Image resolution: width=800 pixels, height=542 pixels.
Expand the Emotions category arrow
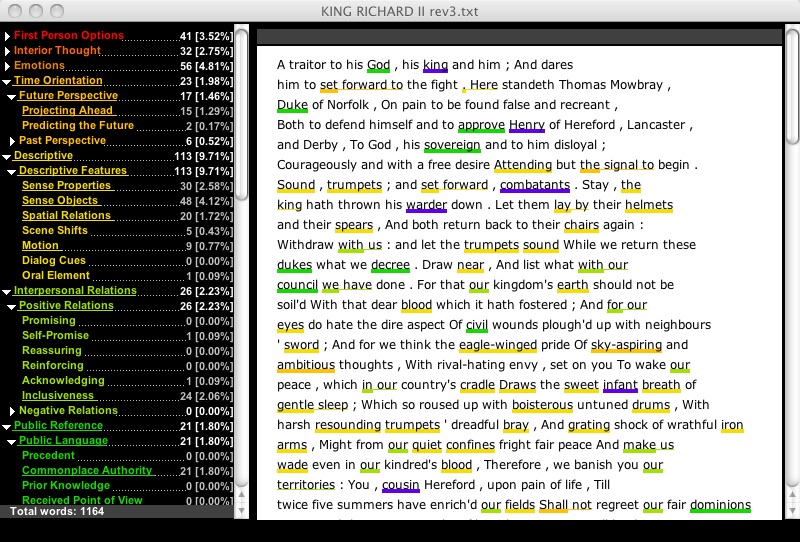[x=7, y=66]
